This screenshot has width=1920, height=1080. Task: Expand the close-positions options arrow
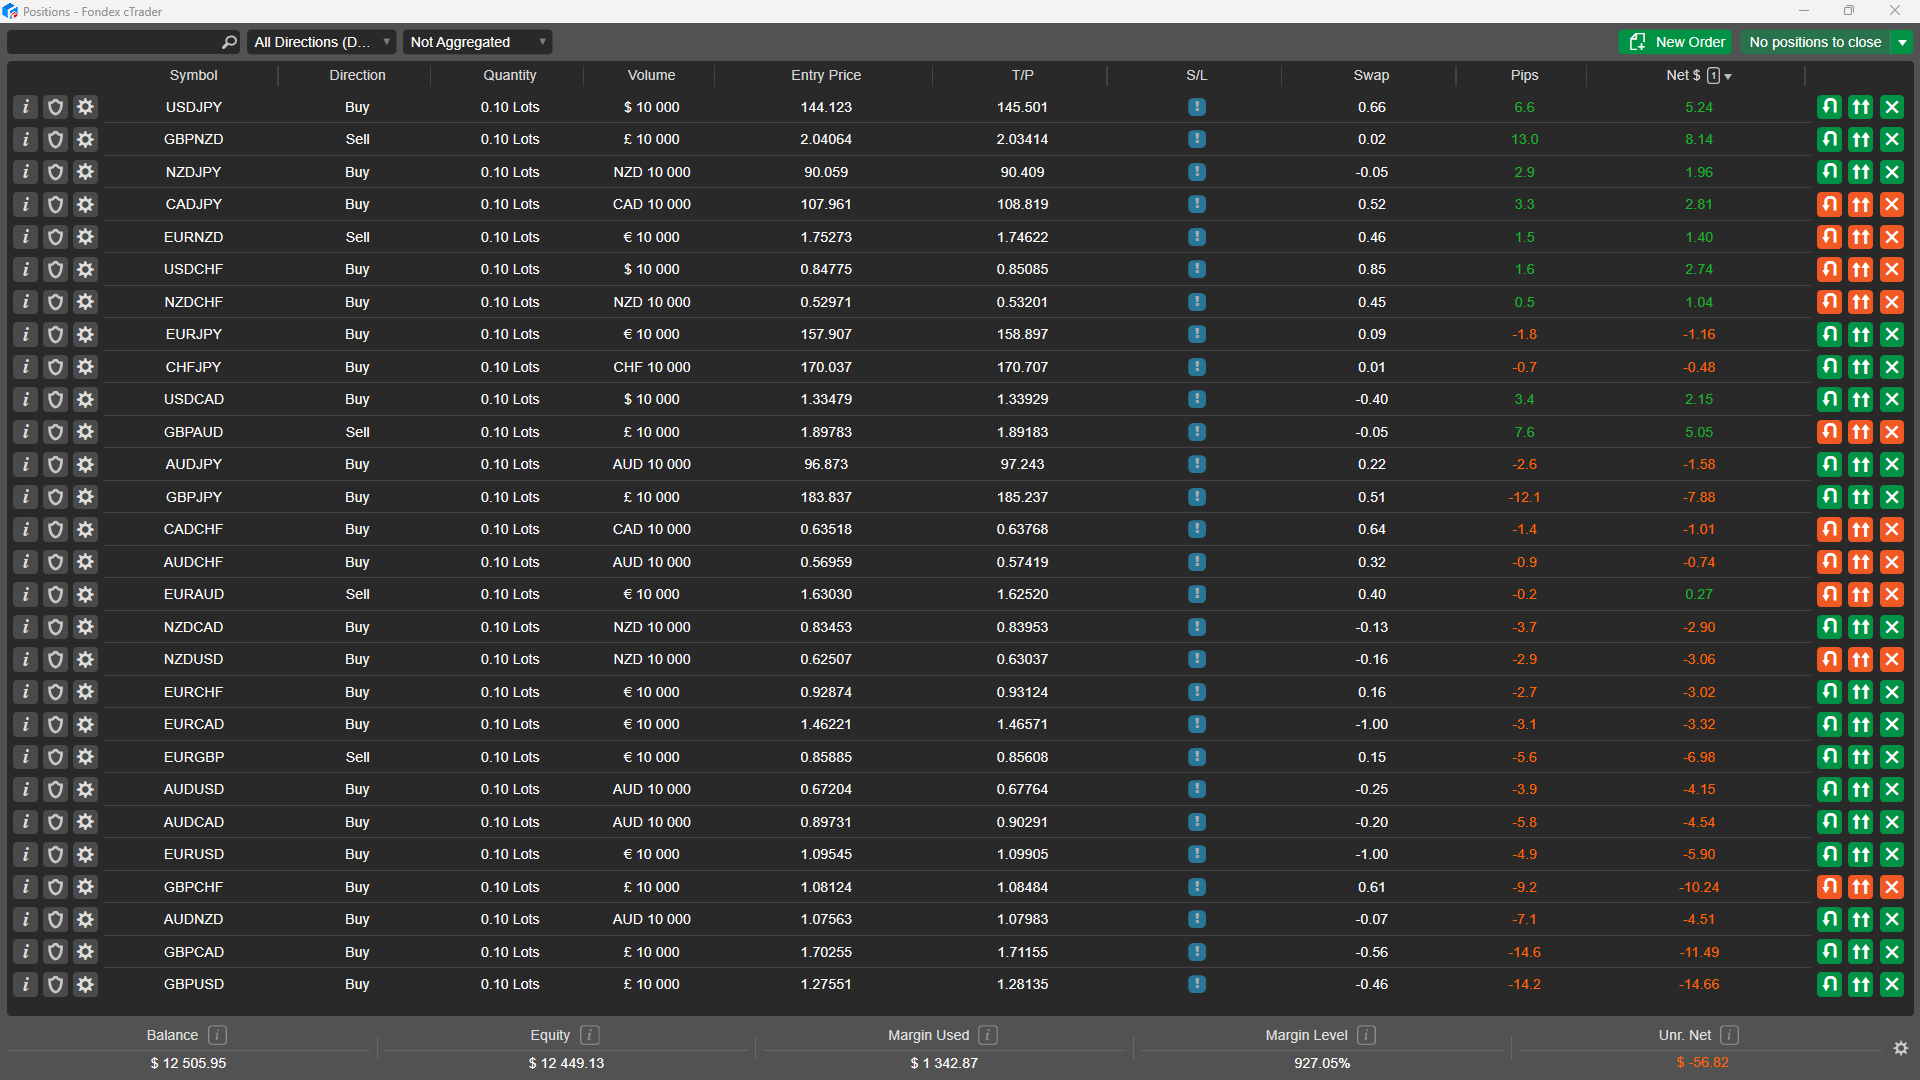point(1902,42)
